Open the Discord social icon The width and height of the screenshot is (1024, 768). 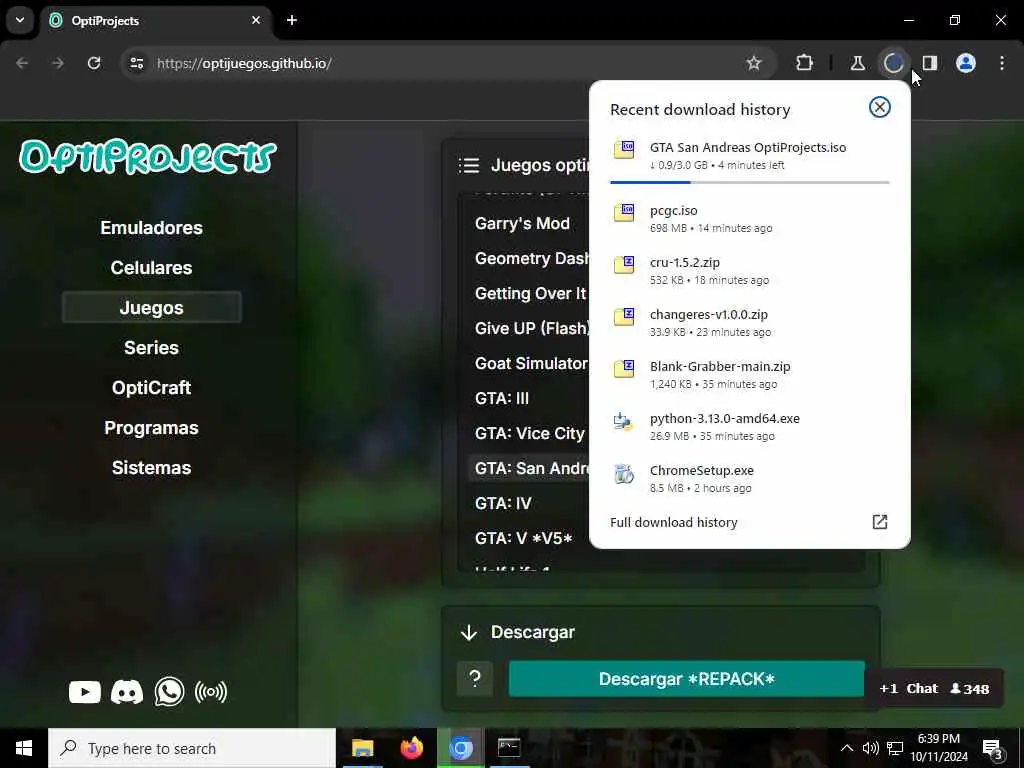(127, 692)
